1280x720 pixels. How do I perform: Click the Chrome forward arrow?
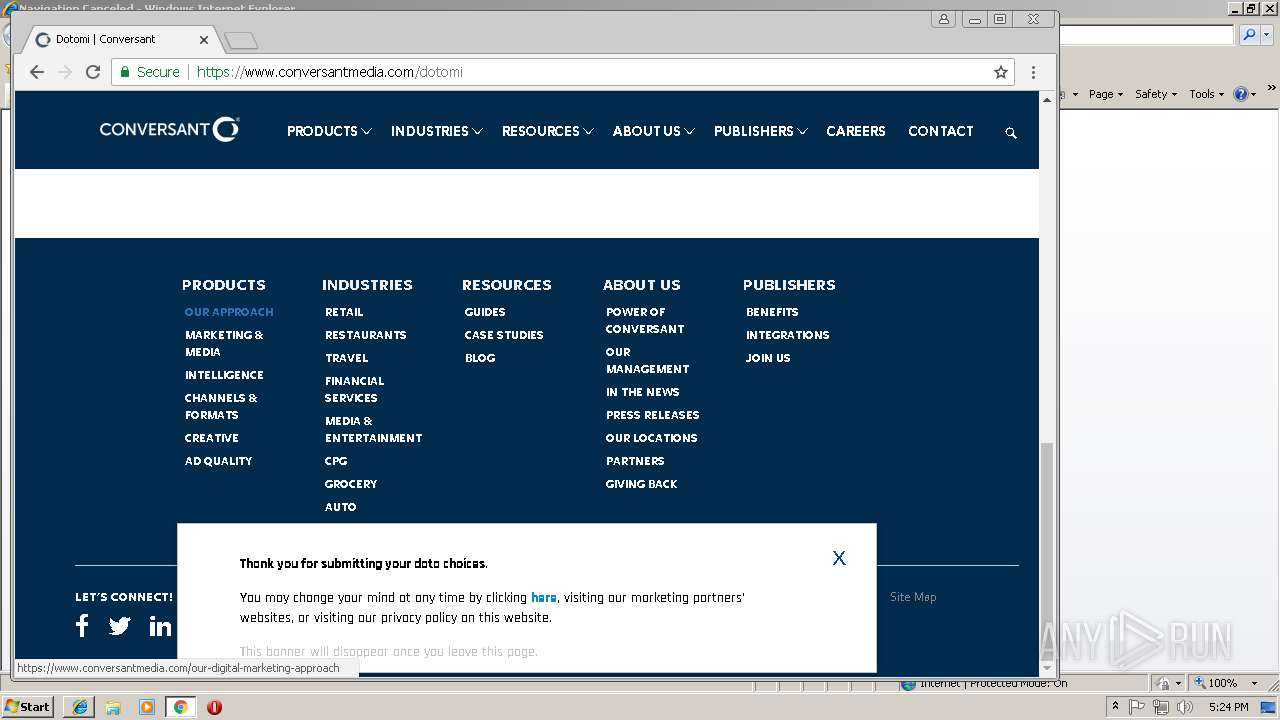tap(65, 72)
